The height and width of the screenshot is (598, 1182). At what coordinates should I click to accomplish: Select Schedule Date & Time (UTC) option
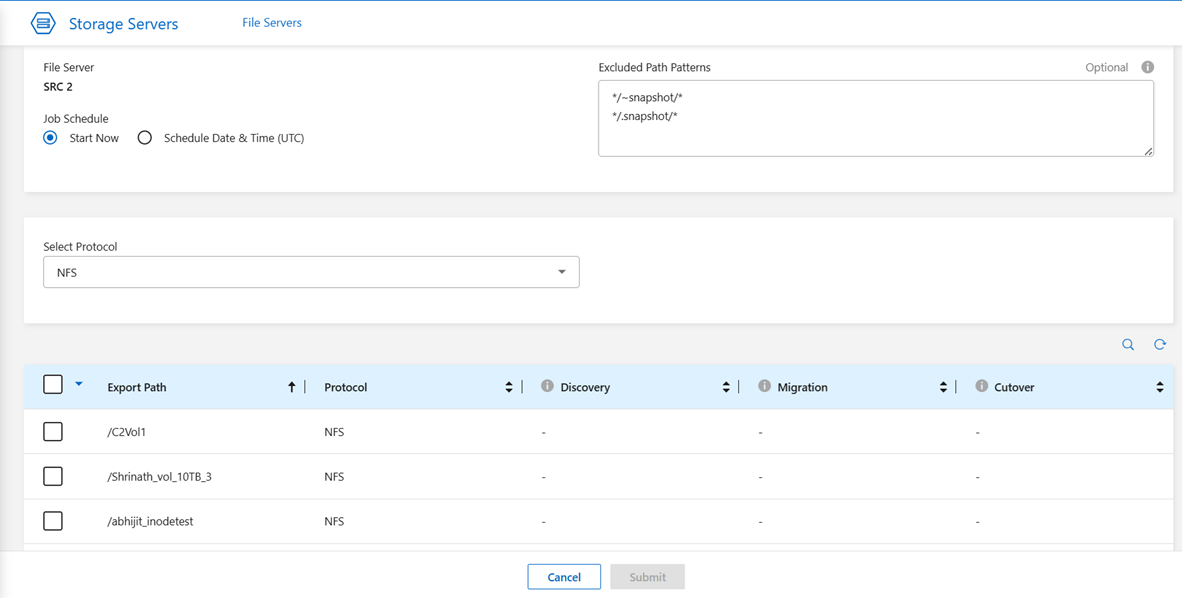click(x=145, y=138)
